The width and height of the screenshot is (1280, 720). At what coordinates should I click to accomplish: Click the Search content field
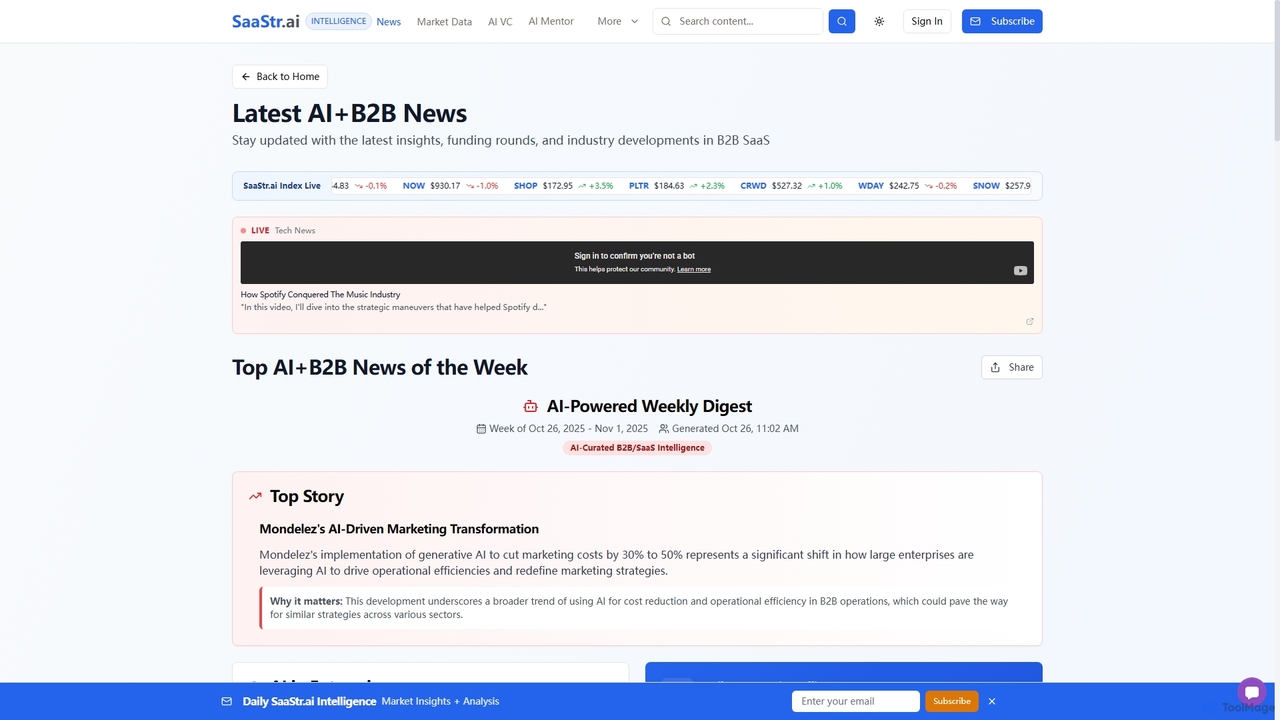(738, 21)
